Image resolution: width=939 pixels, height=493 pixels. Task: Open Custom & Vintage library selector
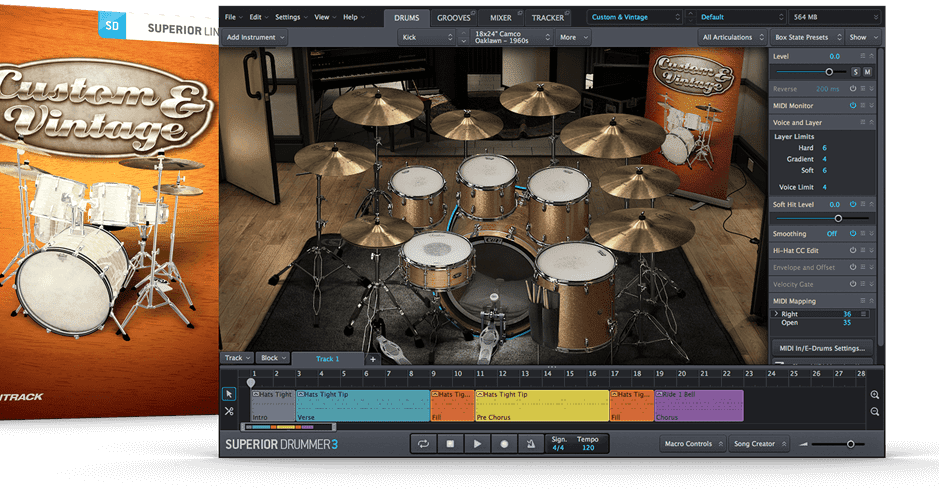(635, 17)
